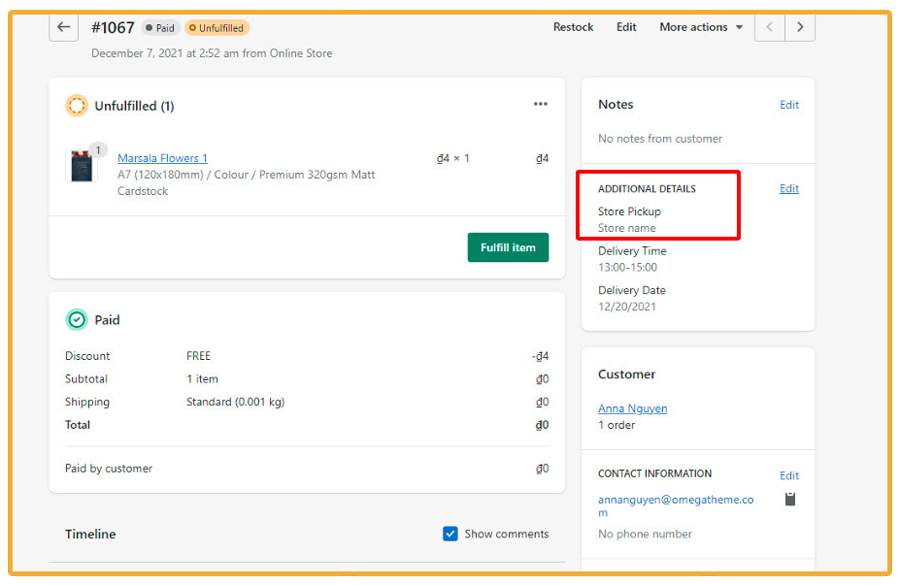Image resolution: width=900 pixels, height=585 pixels.
Task: Edit the Contact Information section
Action: tap(789, 476)
